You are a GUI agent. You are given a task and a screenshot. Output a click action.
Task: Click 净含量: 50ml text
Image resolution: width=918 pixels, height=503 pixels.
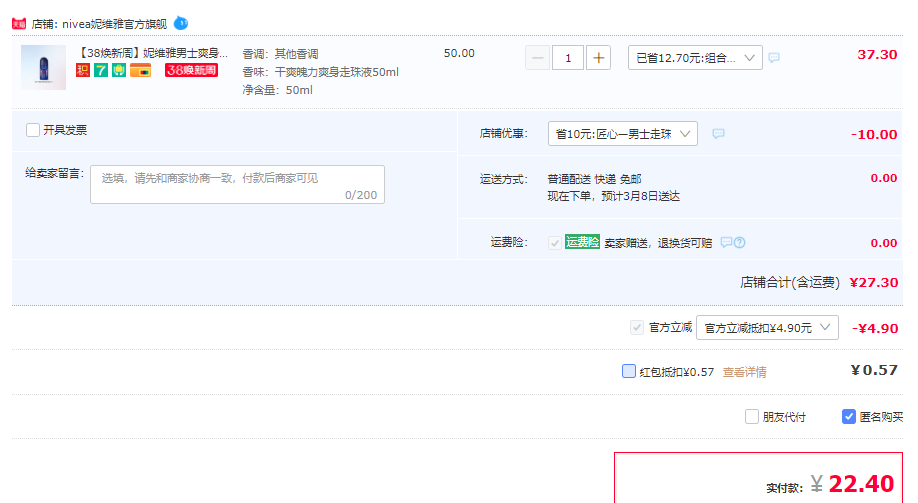click(x=278, y=90)
